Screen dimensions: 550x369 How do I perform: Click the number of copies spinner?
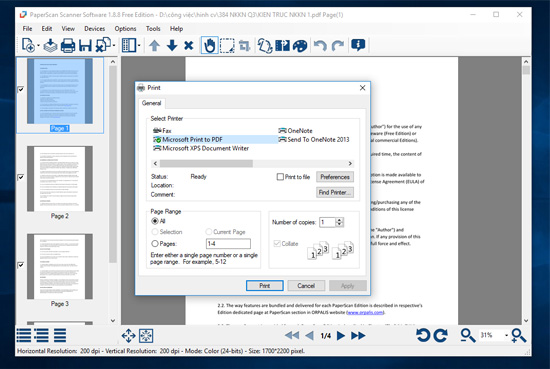[339, 222]
